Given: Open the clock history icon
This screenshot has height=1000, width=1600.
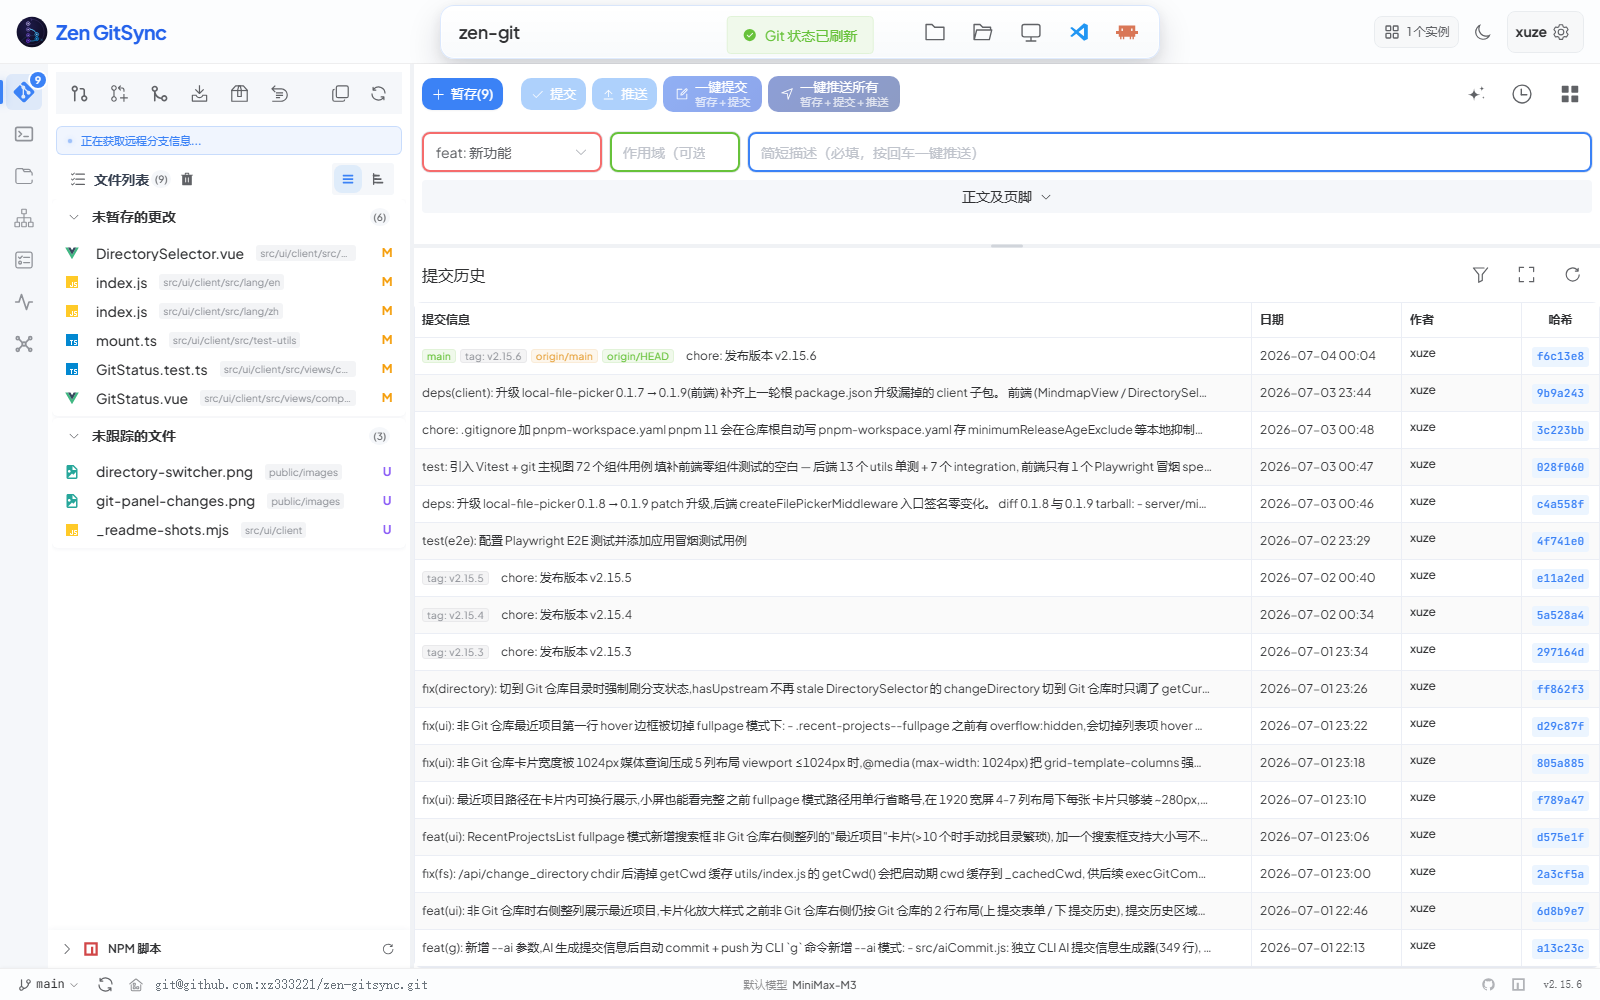Looking at the screenshot, I should click(1522, 94).
